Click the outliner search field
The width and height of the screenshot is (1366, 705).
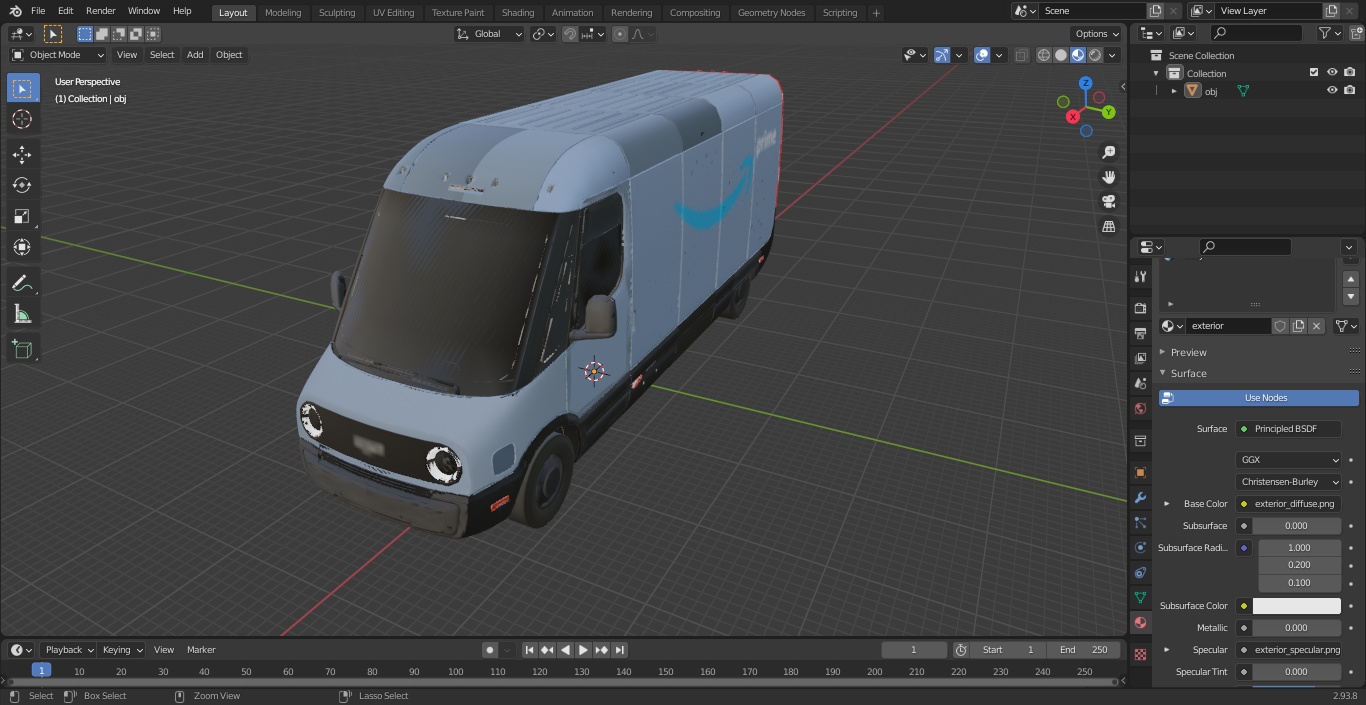pyautogui.click(x=1256, y=33)
